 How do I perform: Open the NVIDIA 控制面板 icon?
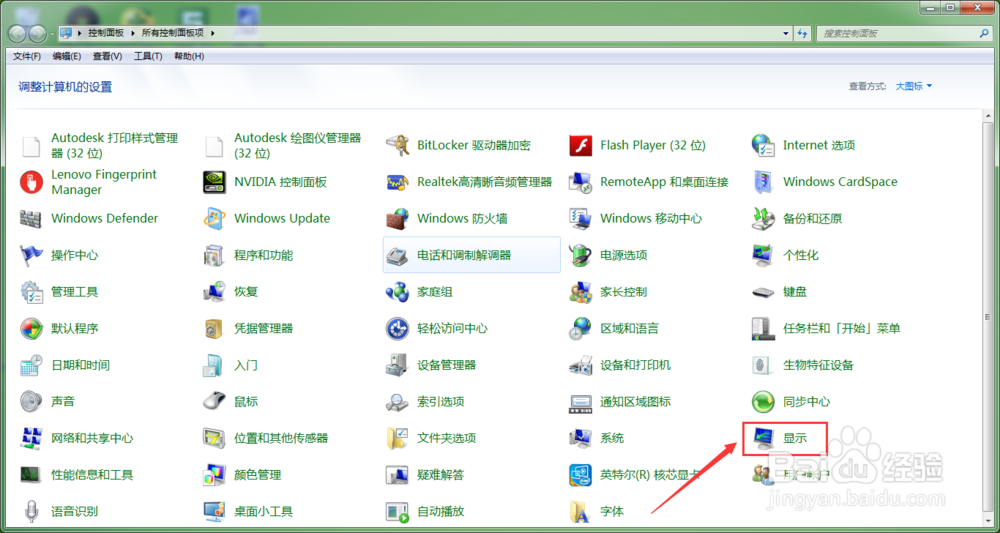(214, 182)
